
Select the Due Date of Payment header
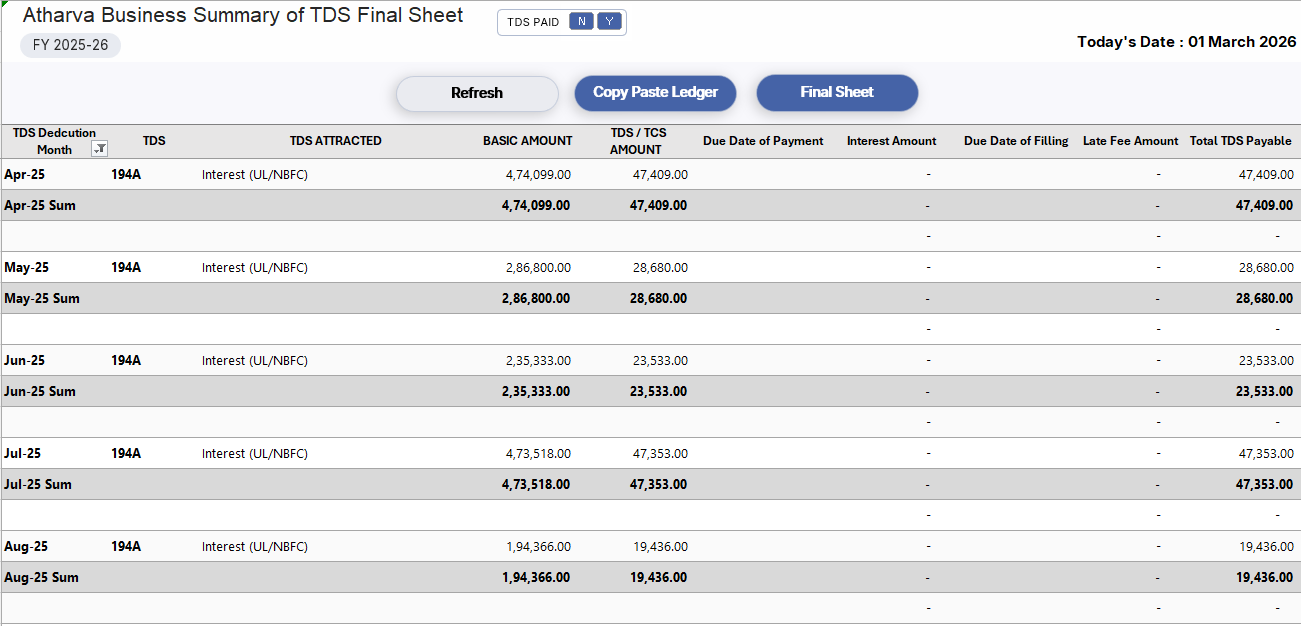tap(763, 140)
